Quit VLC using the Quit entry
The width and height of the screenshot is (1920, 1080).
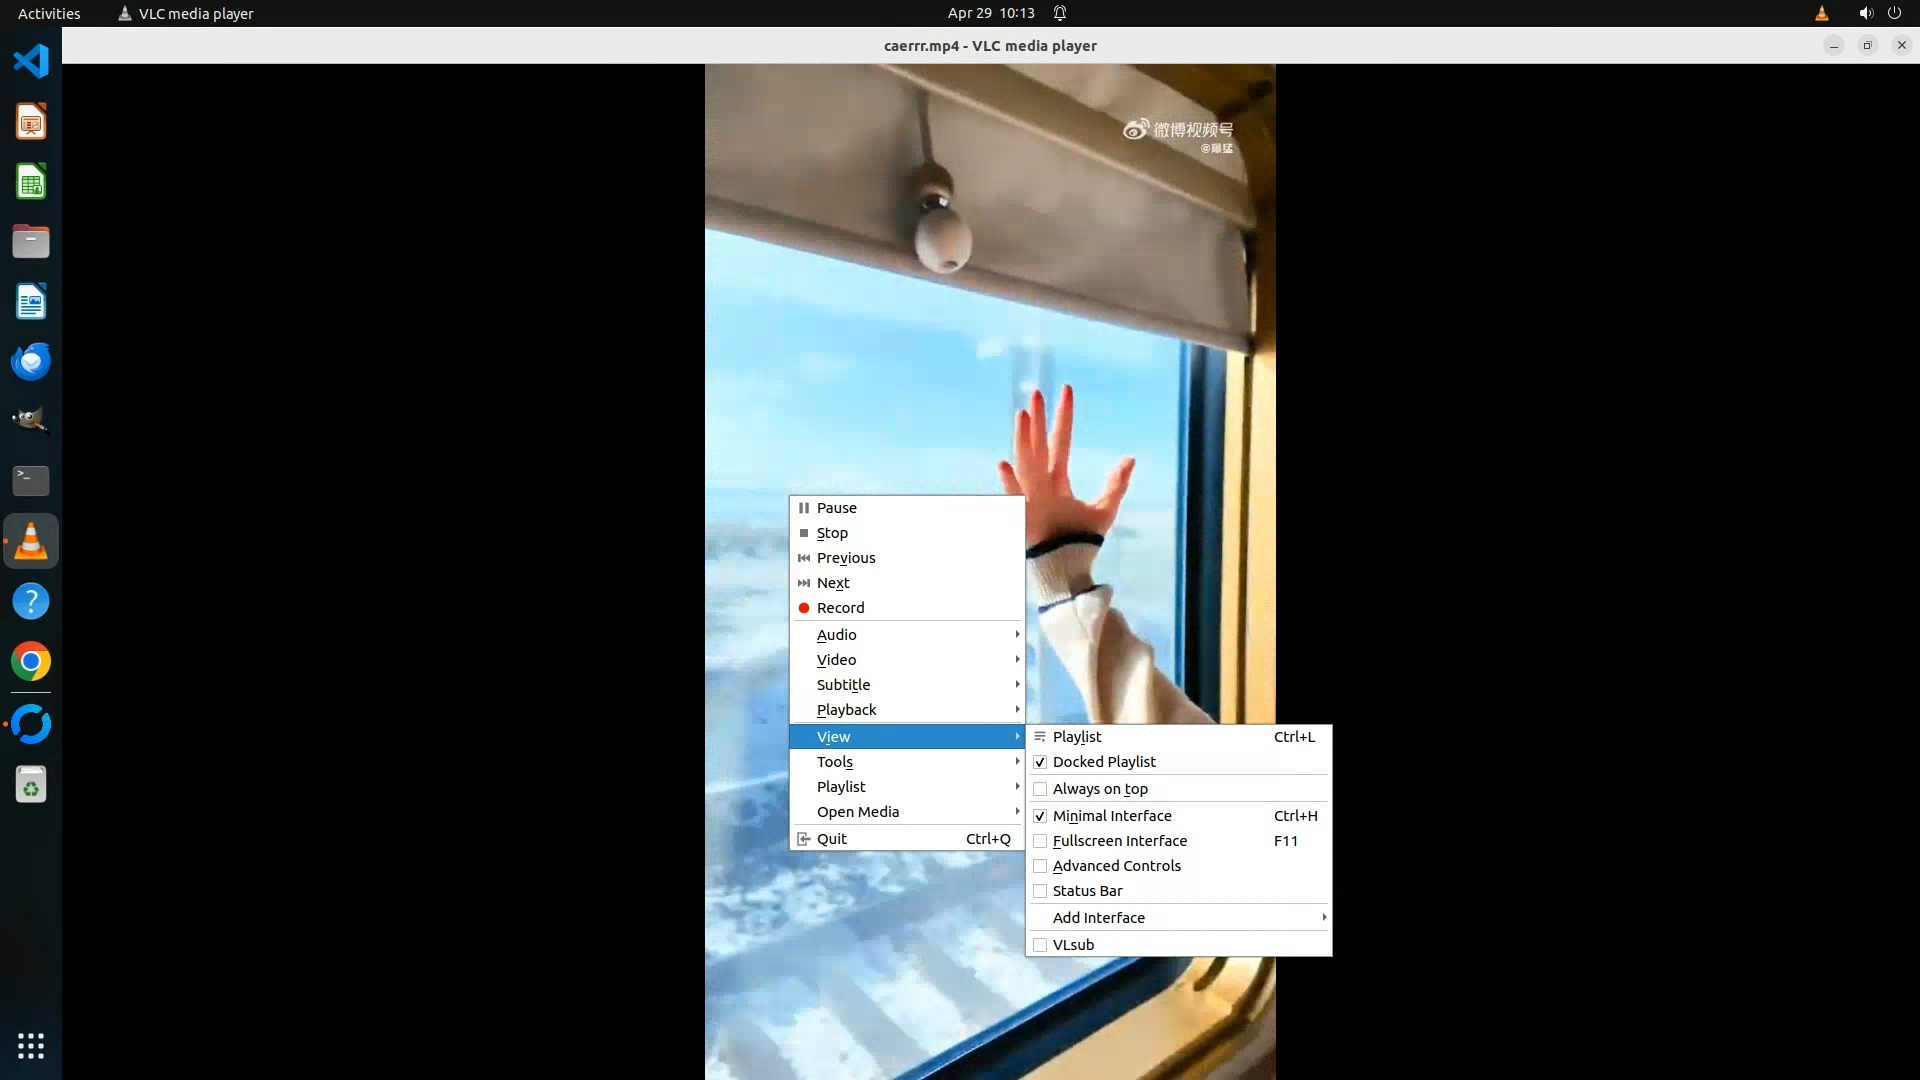tap(831, 839)
